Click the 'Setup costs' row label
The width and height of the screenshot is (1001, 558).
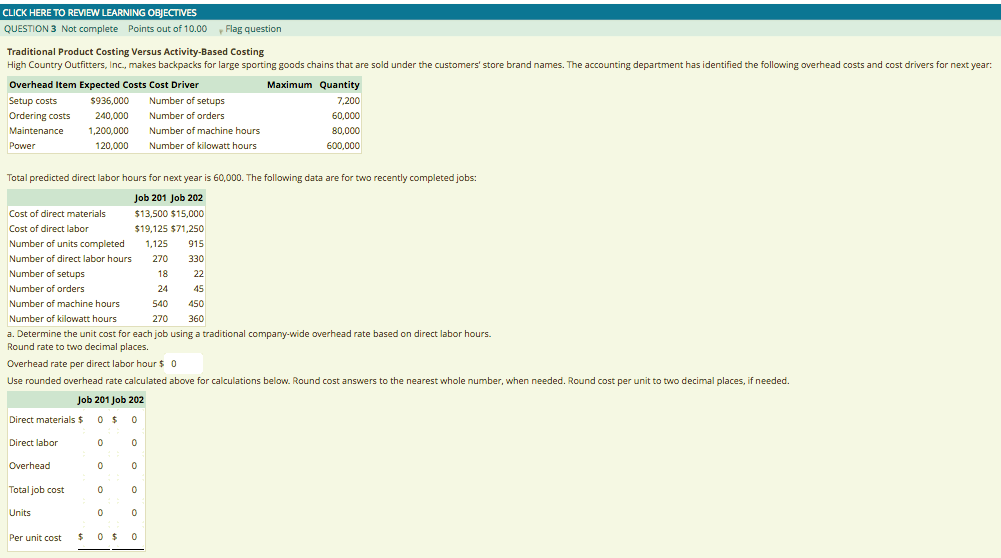pyautogui.click(x=33, y=101)
